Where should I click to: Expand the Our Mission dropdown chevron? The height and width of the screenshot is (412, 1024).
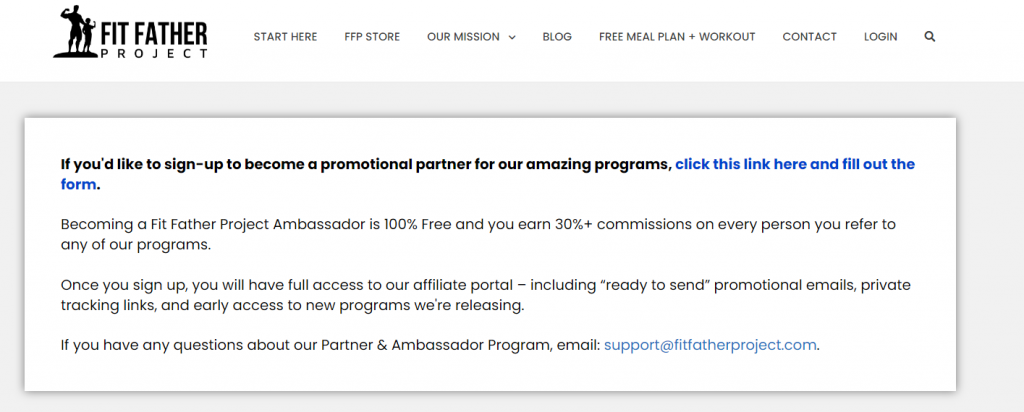[512, 38]
